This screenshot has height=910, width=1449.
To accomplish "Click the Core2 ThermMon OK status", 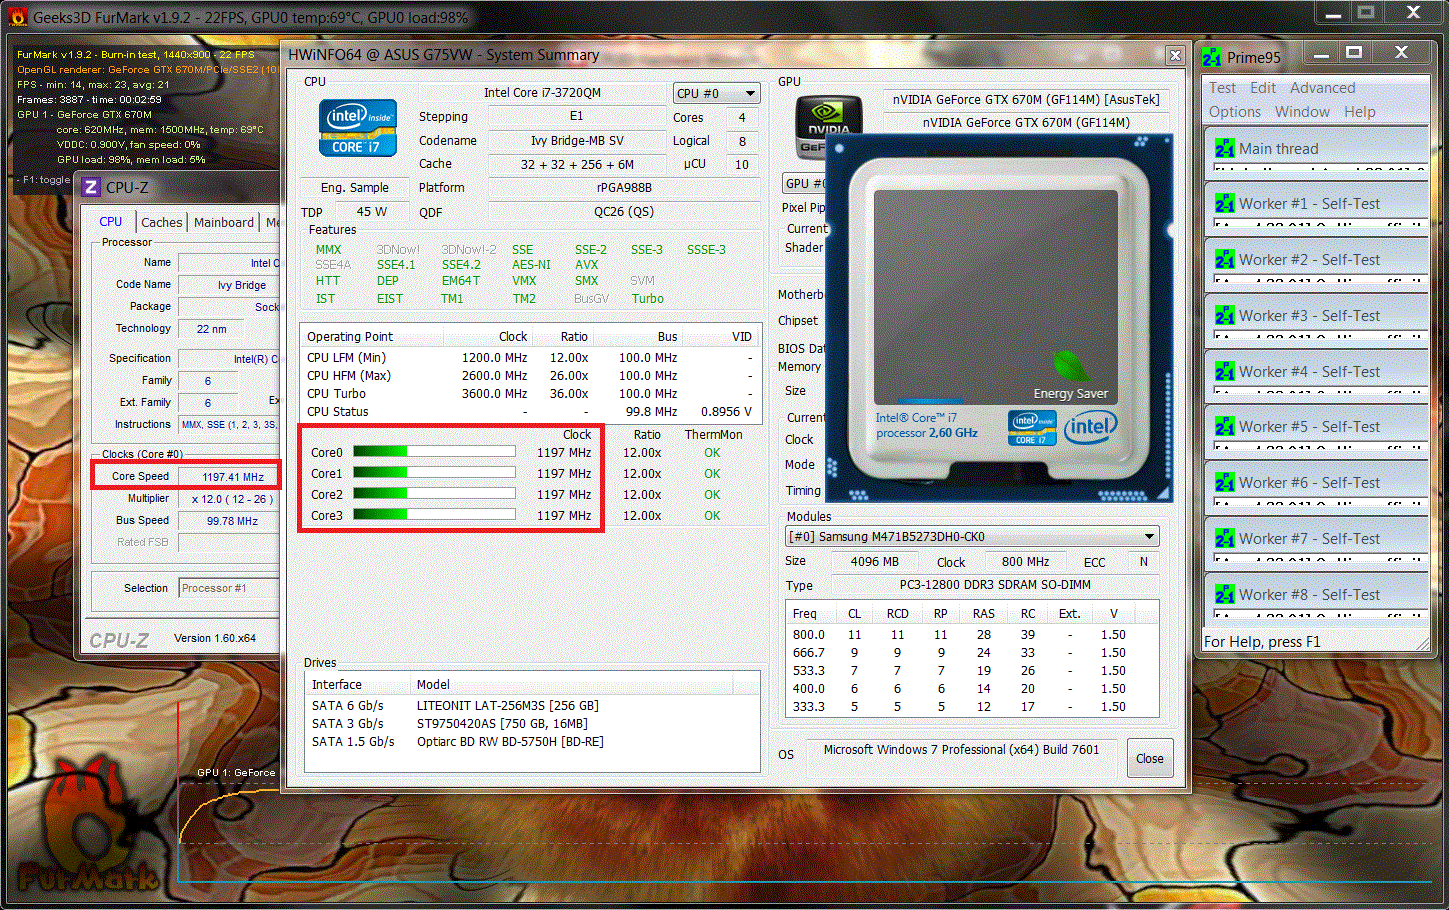I will point(712,495).
